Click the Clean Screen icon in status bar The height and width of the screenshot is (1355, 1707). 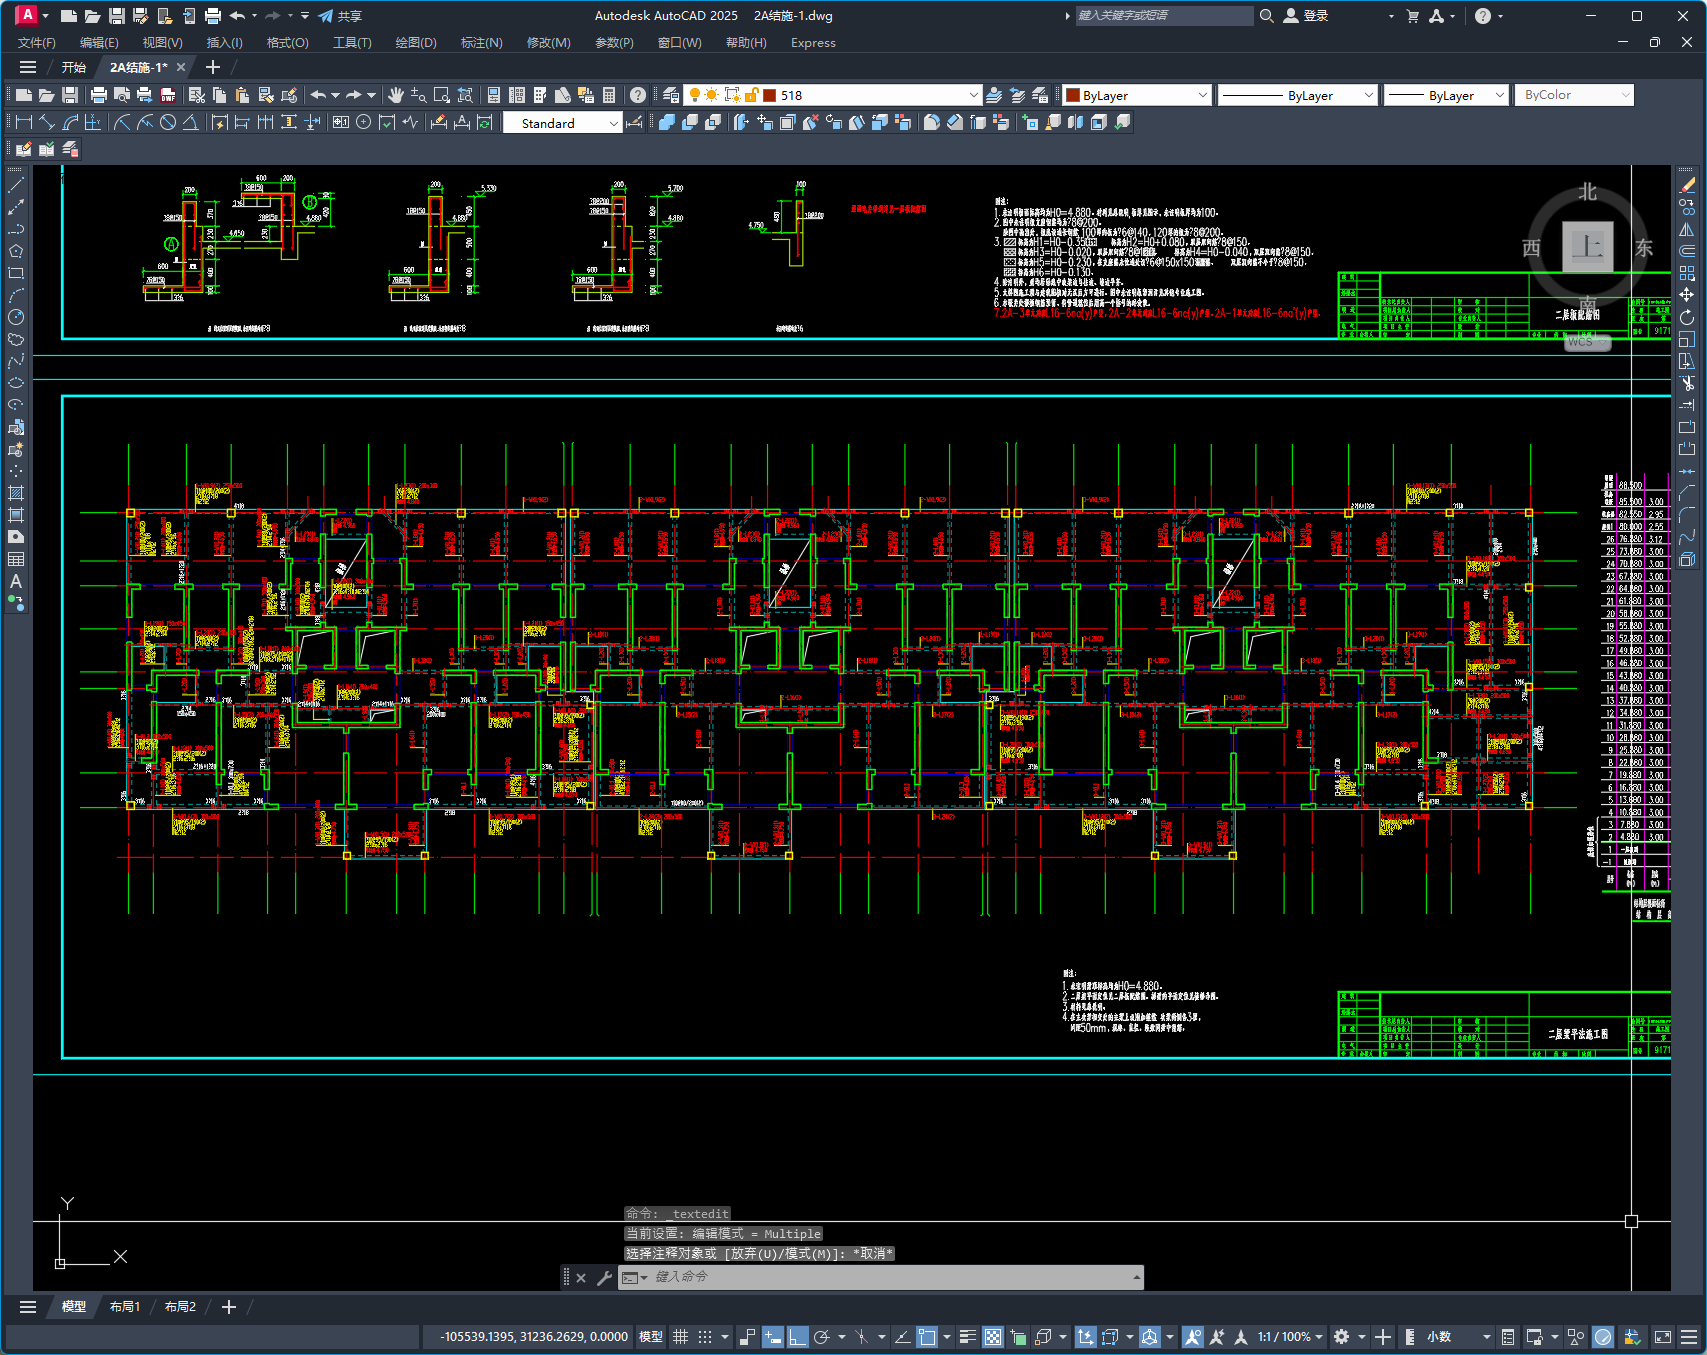click(1663, 1337)
